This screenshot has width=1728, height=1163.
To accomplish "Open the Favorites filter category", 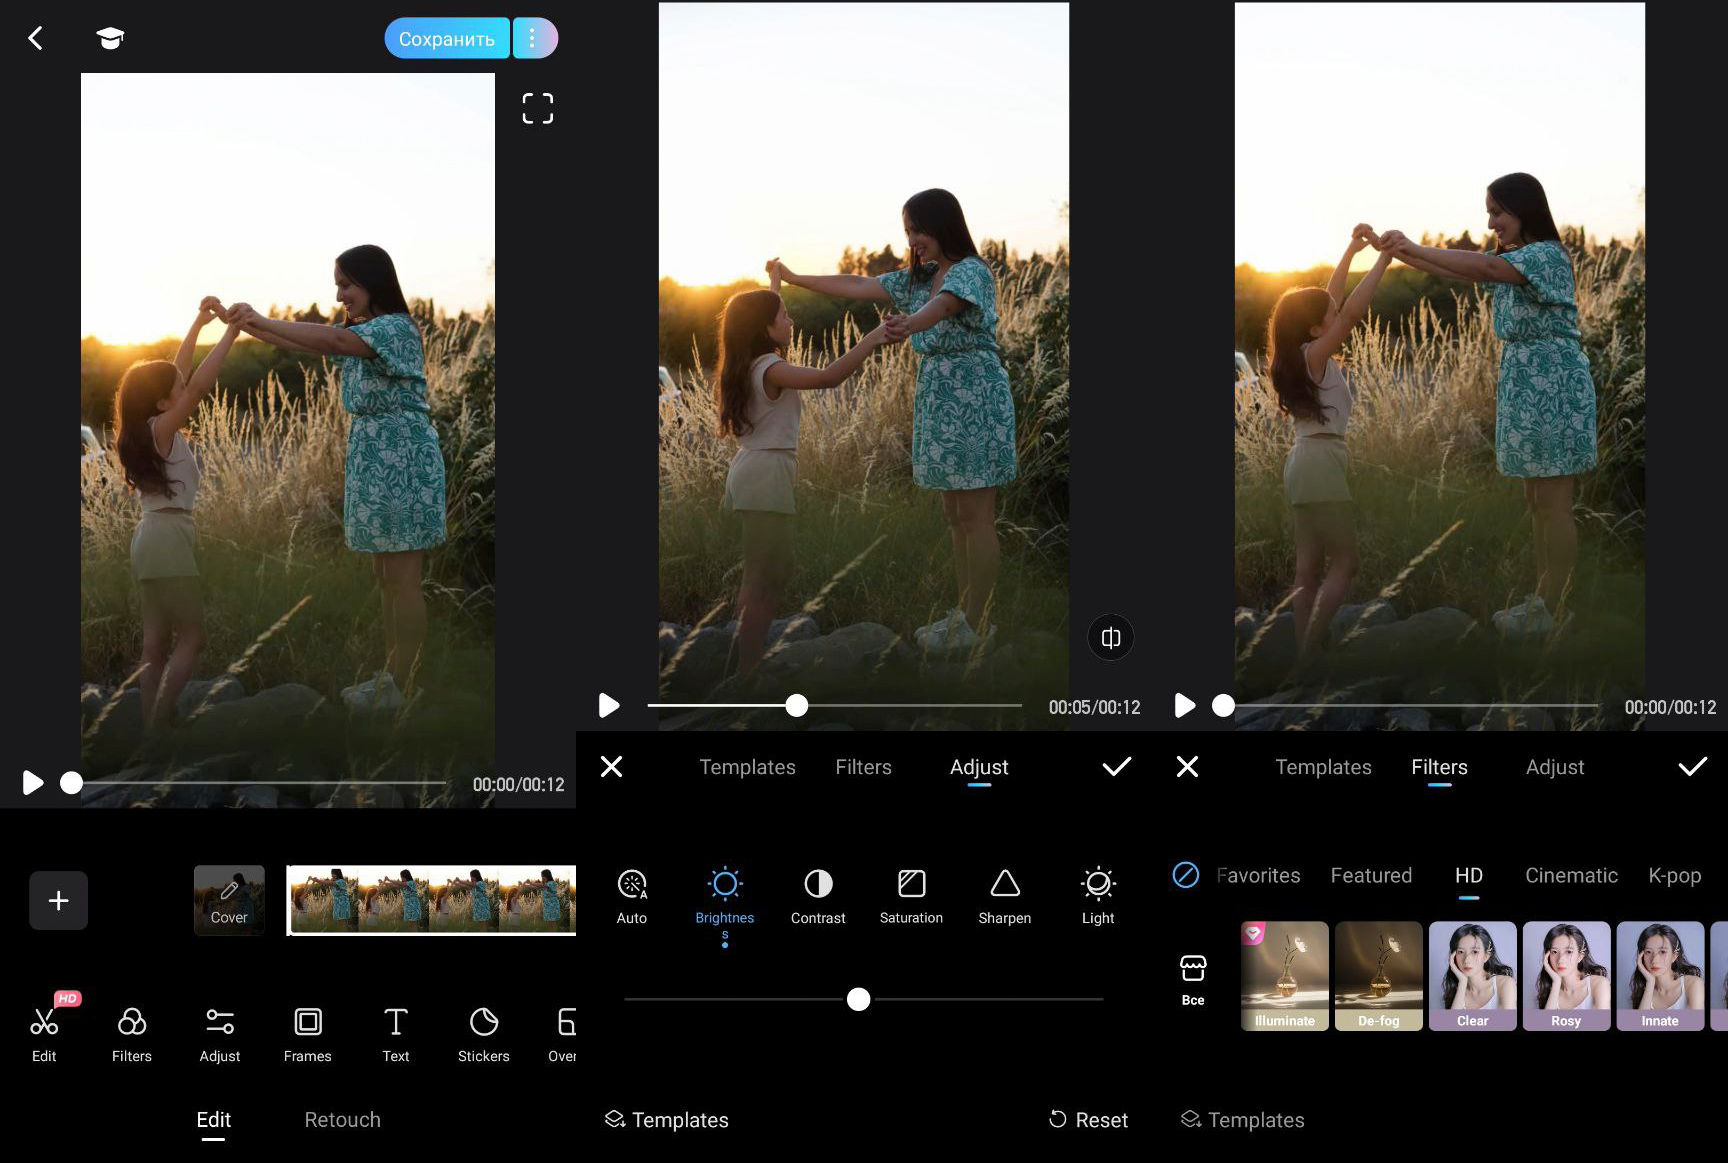I will pos(1258,876).
